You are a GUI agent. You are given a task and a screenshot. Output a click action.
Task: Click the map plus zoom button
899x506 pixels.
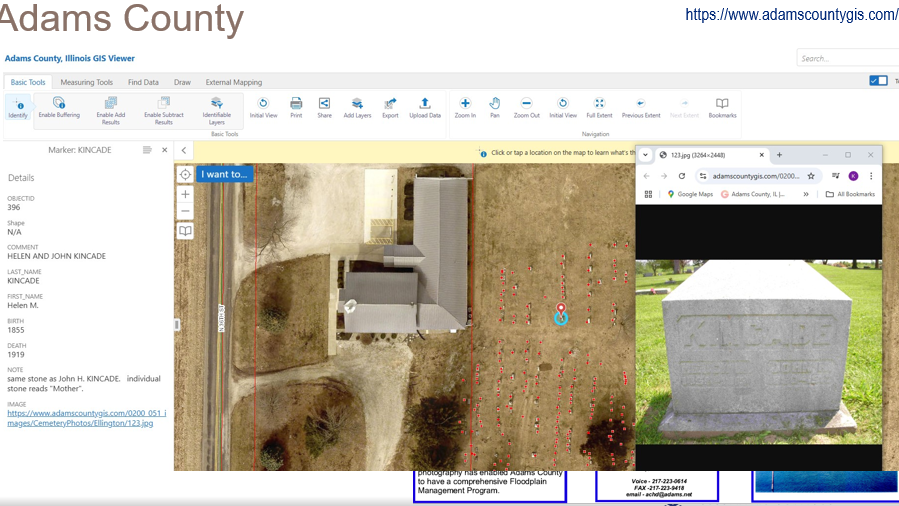[x=185, y=194]
